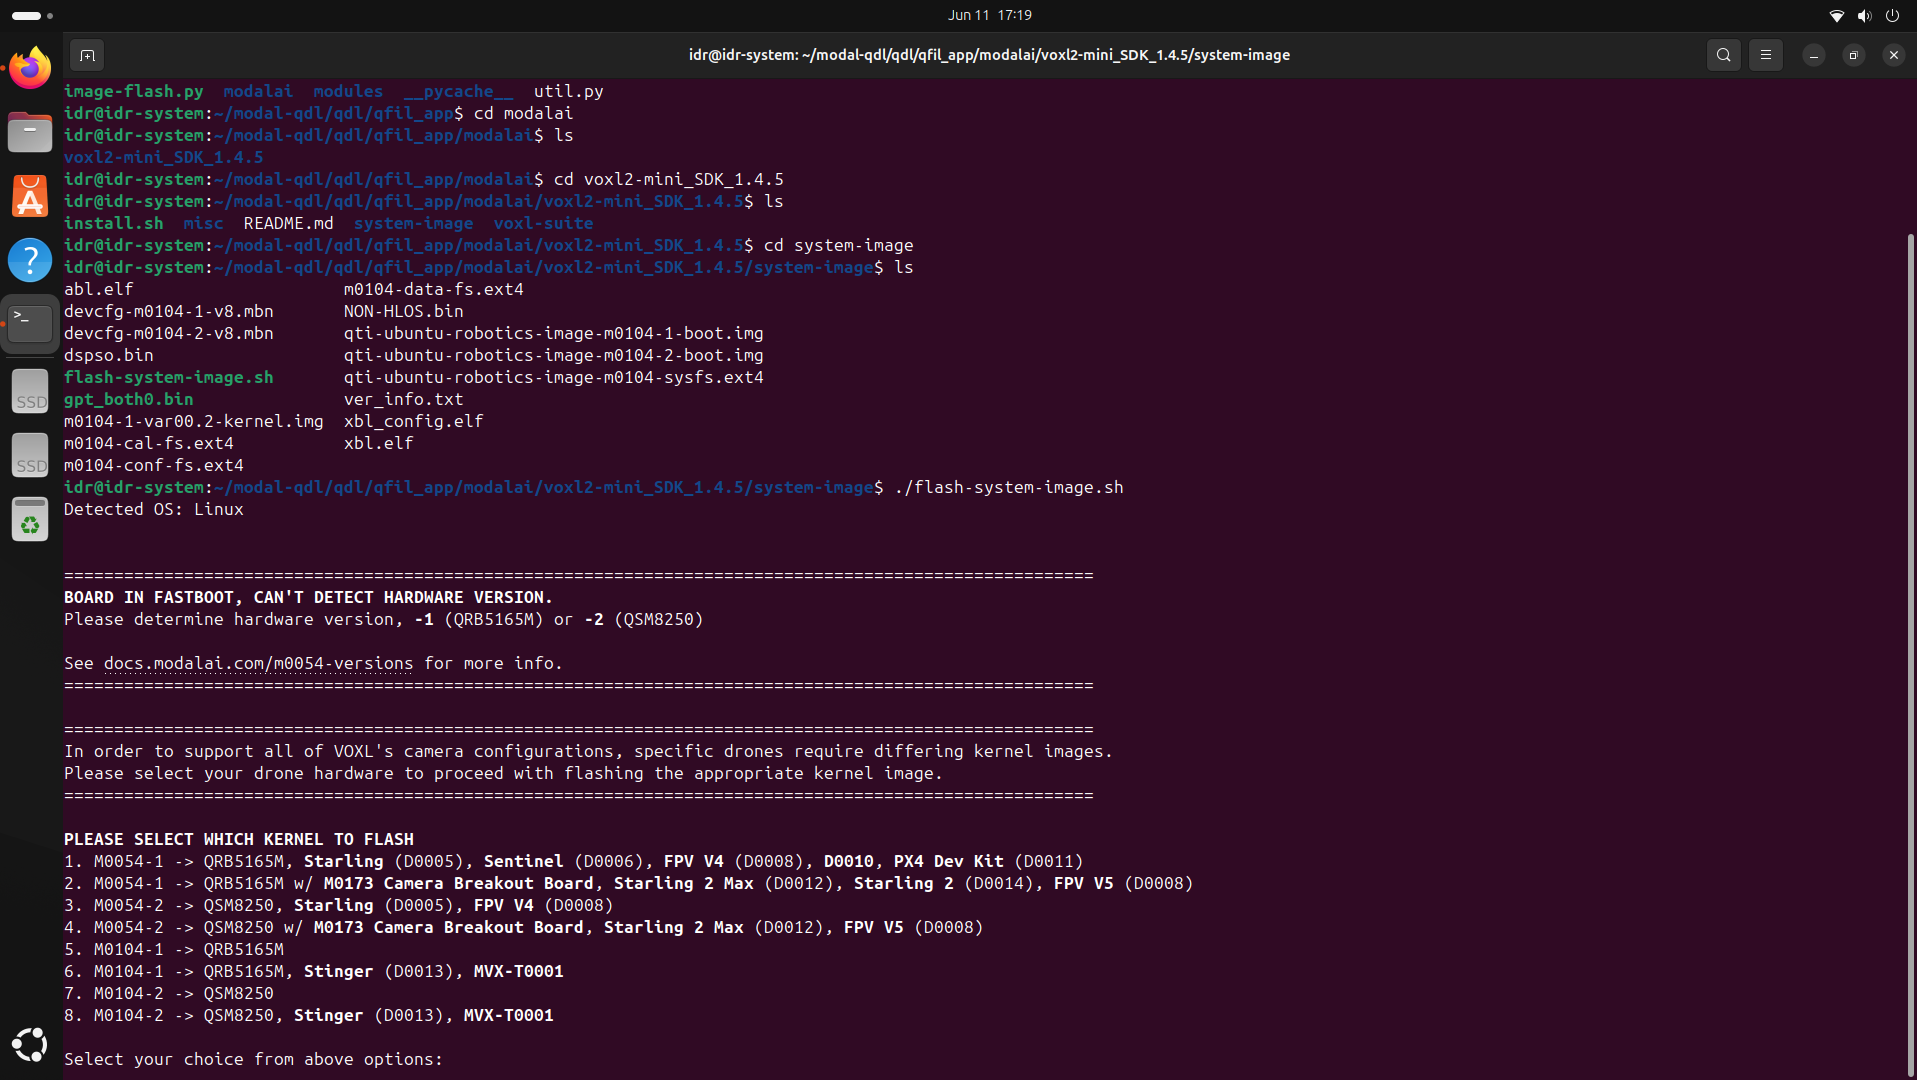The width and height of the screenshot is (1917, 1080).
Task: Click the Activities overview pill
Action: point(32,15)
